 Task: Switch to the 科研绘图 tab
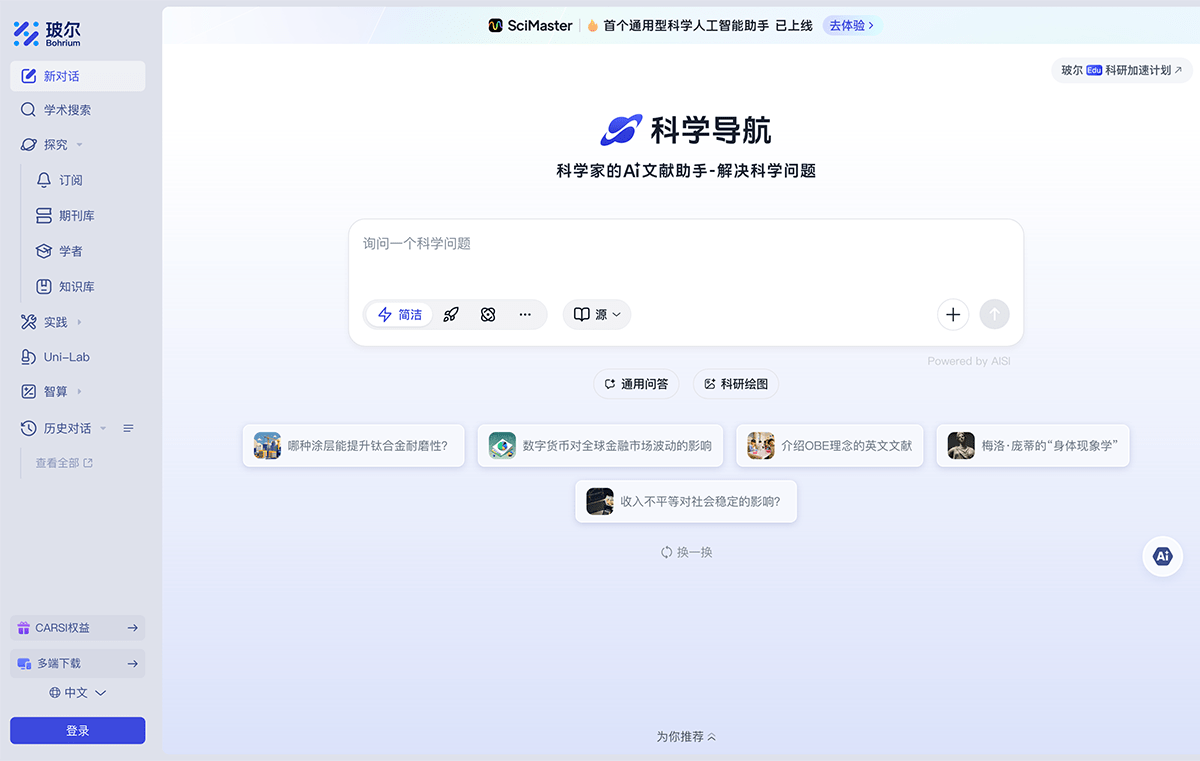(736, 383)
